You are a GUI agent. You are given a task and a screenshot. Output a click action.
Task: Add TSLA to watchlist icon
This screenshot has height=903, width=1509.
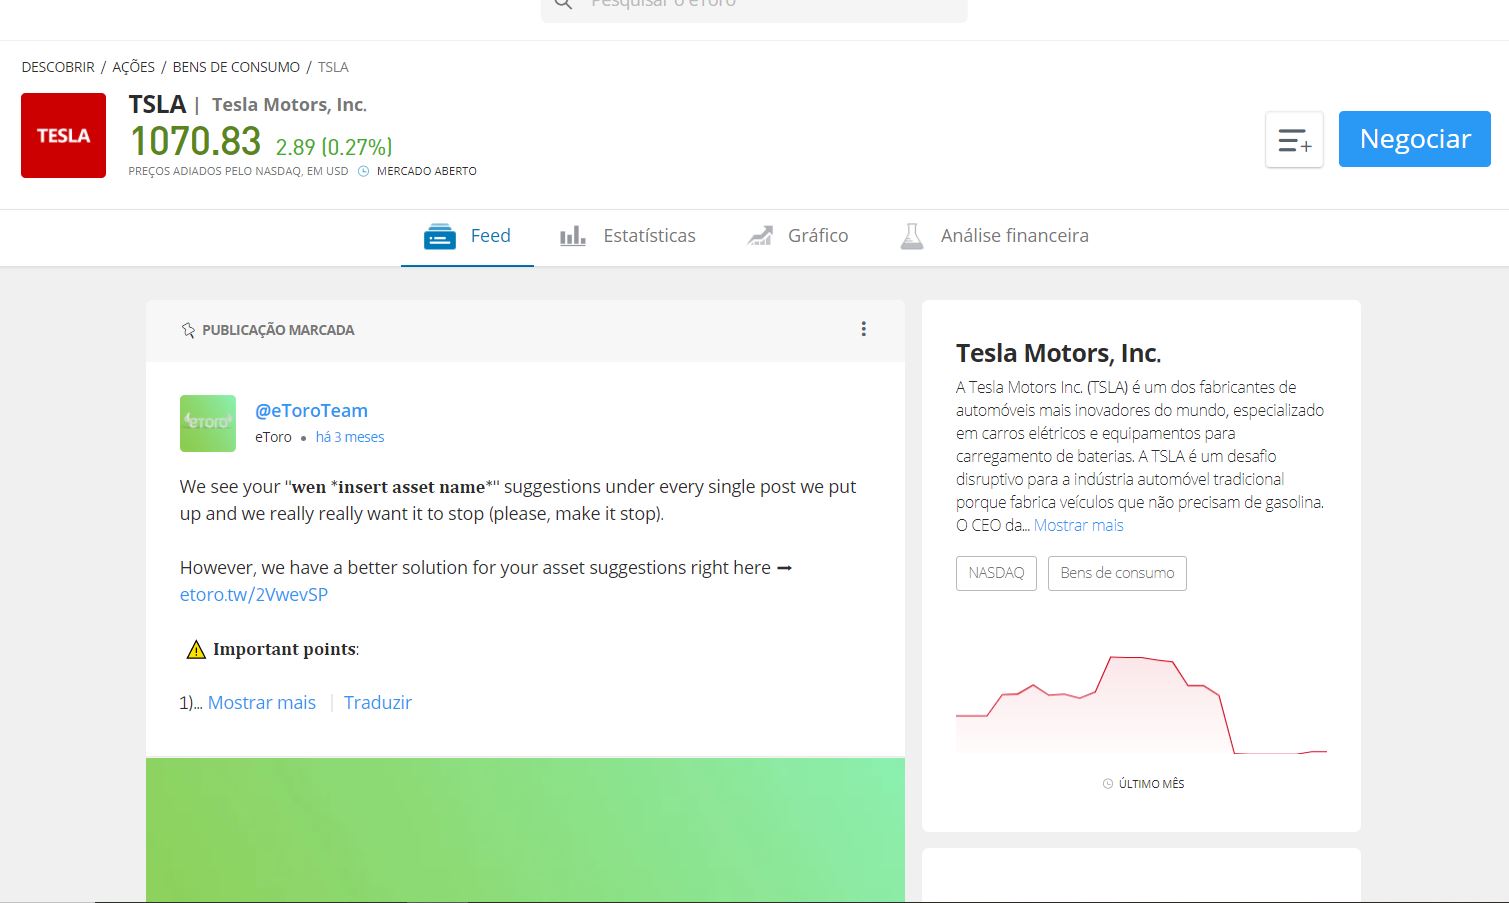[1294, 139]
